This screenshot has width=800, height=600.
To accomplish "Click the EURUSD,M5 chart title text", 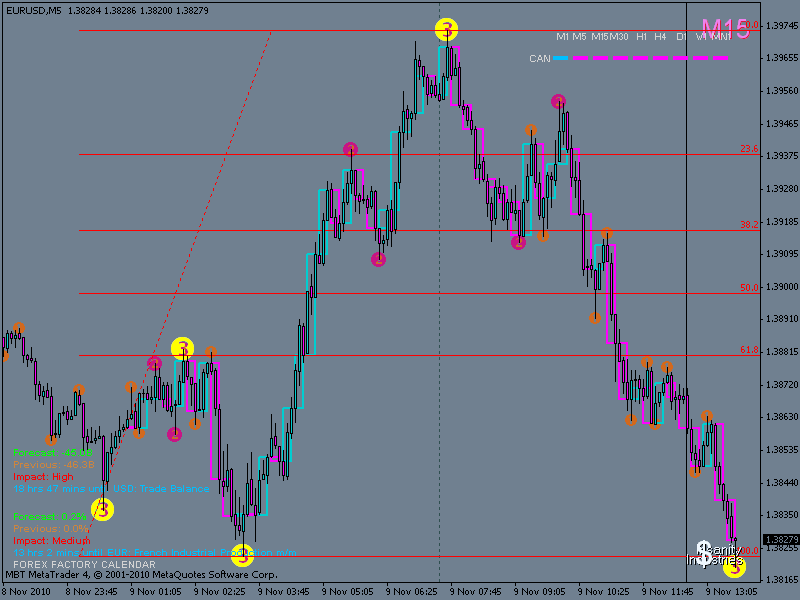I will click(x=34, y=10).
